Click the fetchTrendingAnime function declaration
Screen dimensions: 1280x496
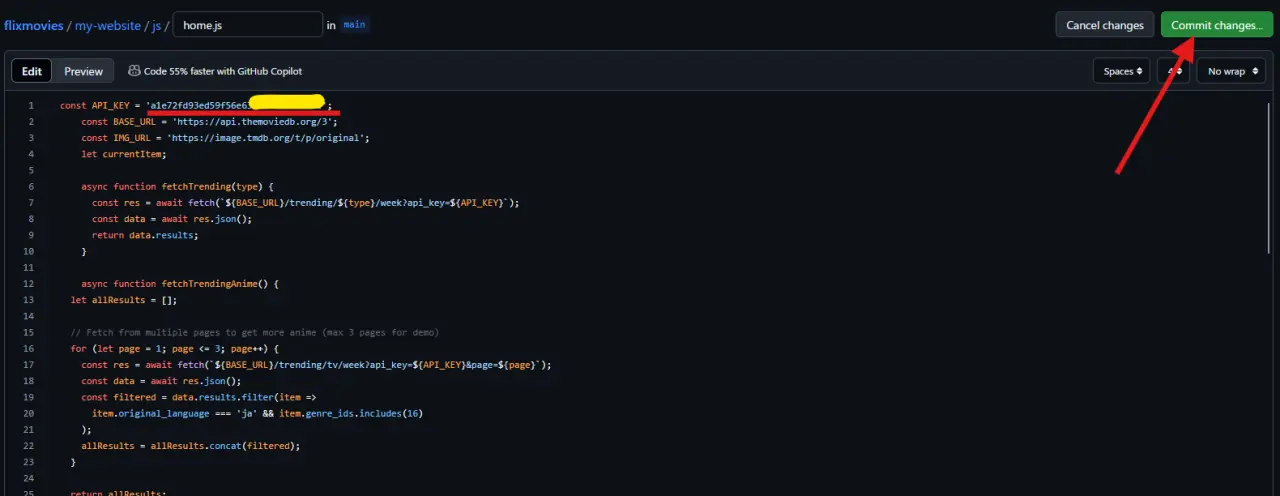click(x=180, y=283)
